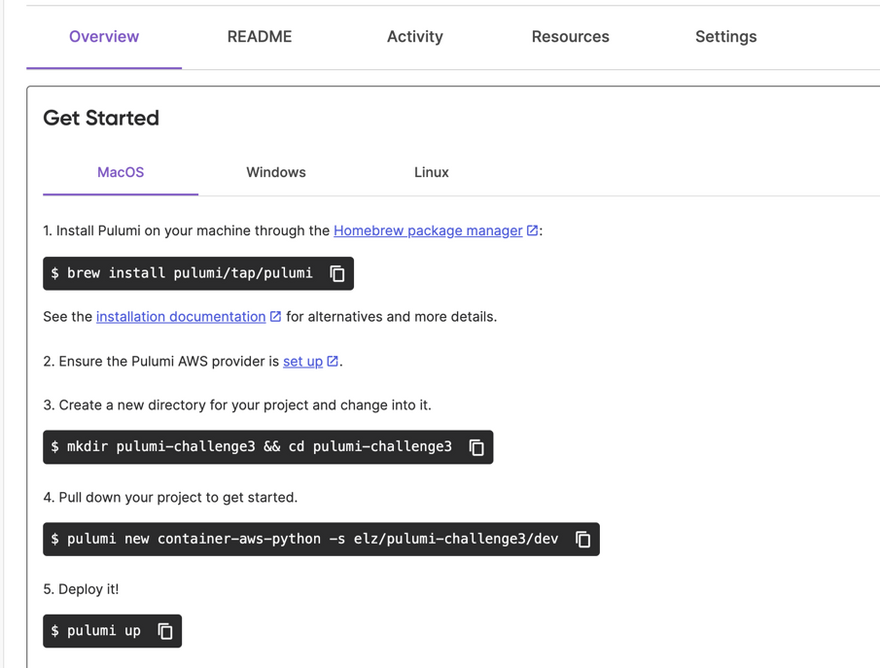Select the Overview tab
This screenshot has height=668, width=880.
click(104, 36)
